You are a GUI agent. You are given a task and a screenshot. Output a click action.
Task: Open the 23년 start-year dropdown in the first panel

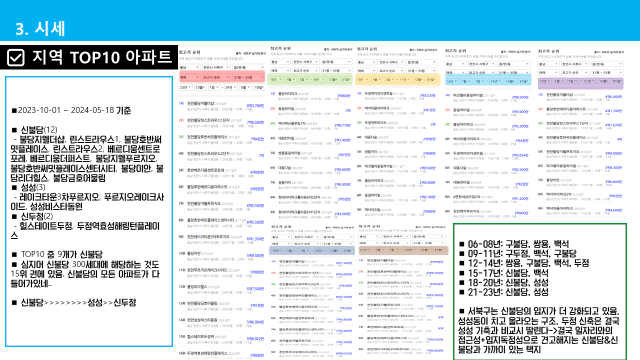point(185,87)
